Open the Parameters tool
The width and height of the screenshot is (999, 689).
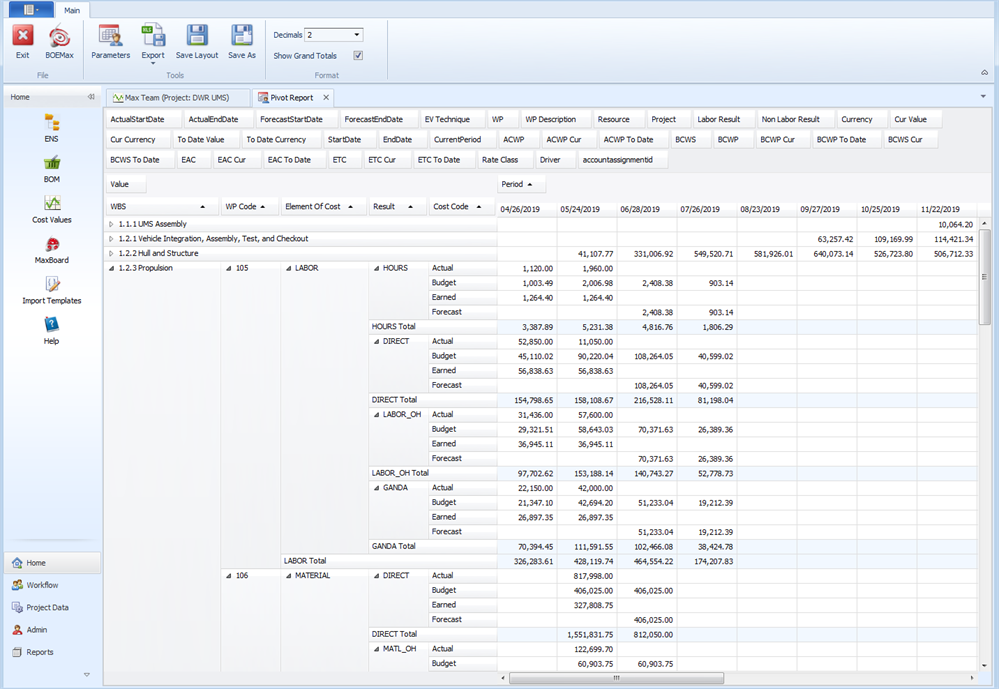(110, 37)
